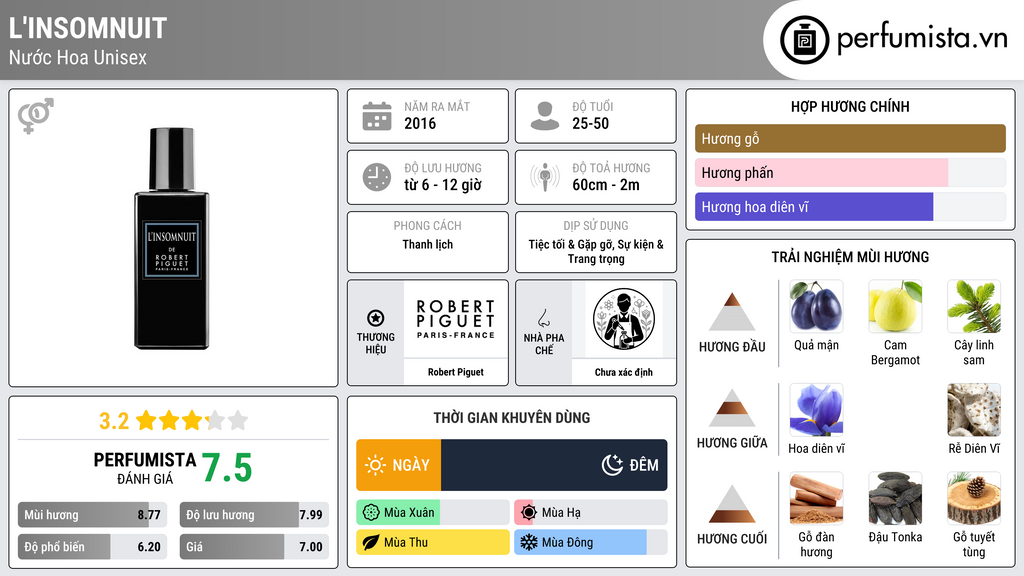Click the launch year value 2016

[x=420, y=123]
